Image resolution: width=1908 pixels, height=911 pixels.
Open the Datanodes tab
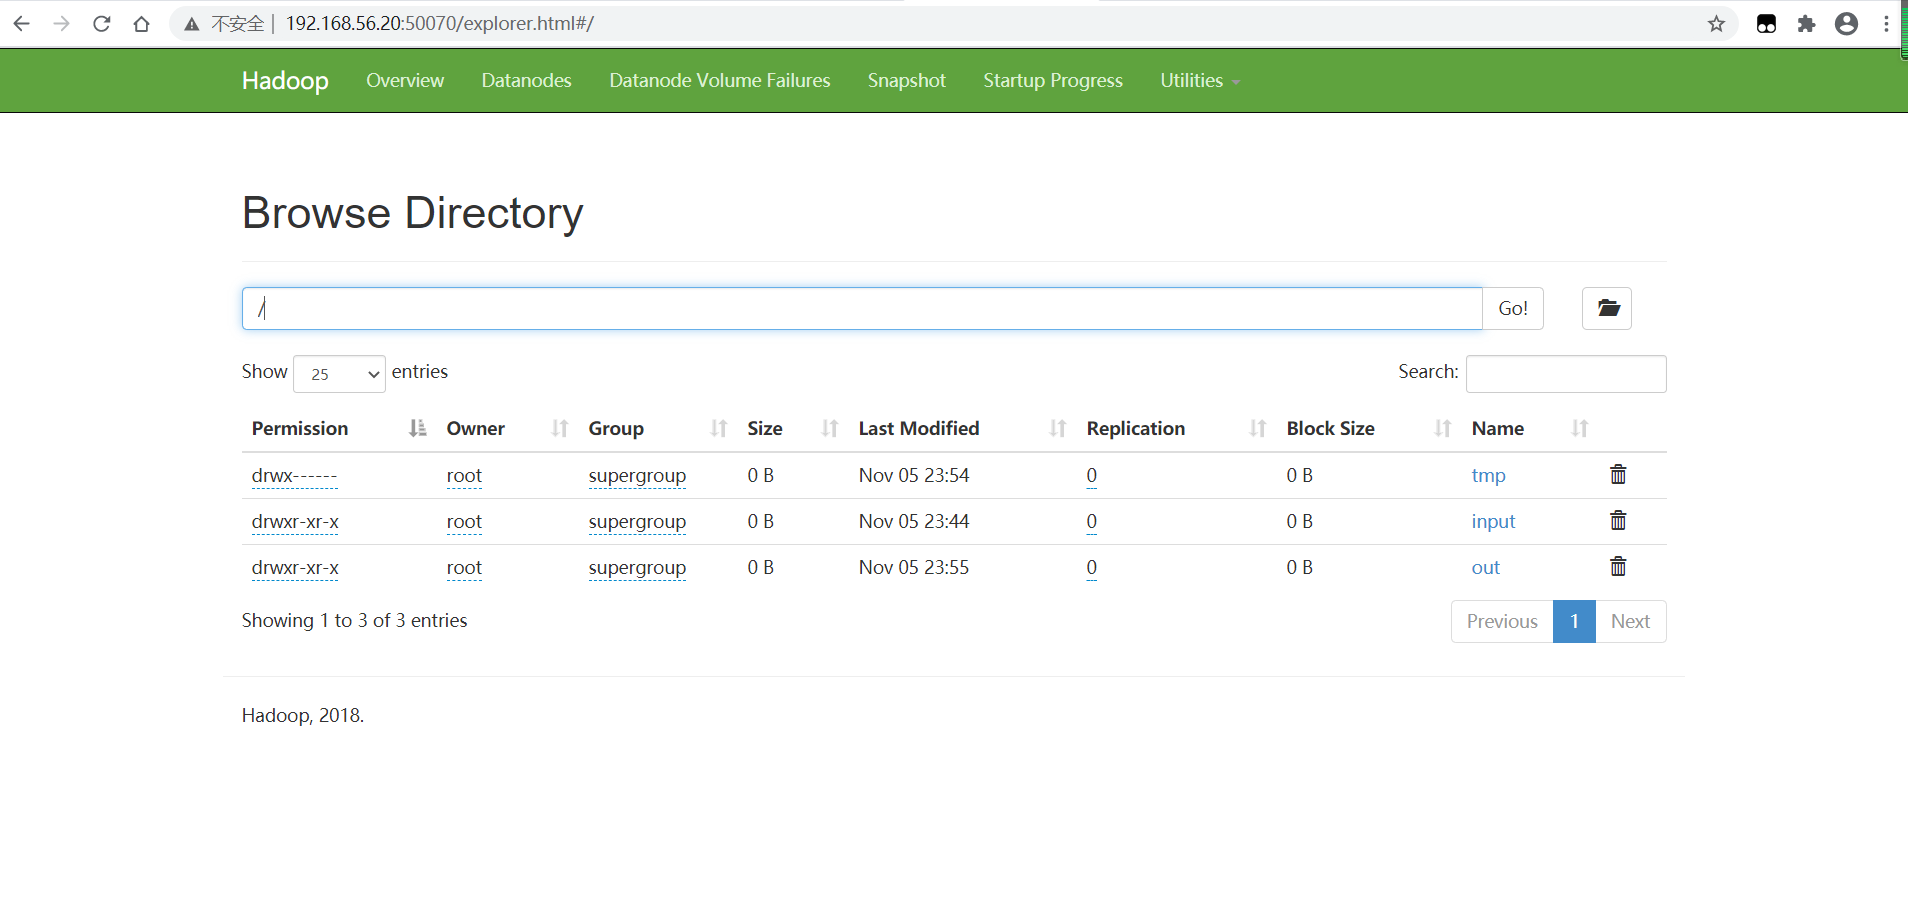click(x=526, y=81)
